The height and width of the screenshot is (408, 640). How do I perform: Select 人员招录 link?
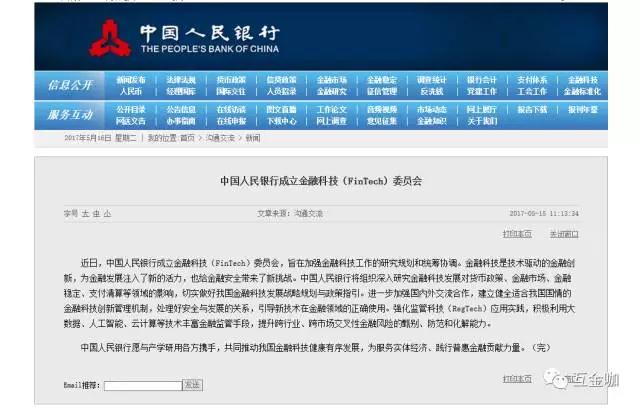point(281,92)
